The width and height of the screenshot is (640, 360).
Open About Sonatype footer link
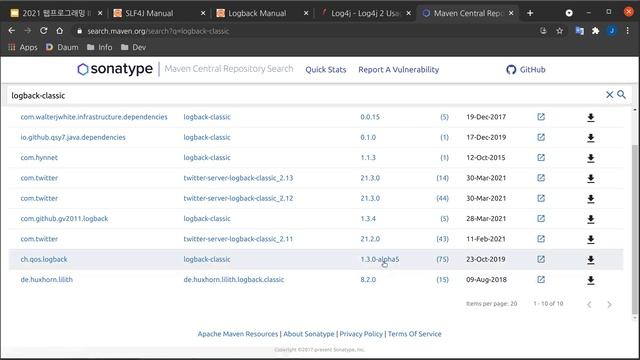point(309,334)
